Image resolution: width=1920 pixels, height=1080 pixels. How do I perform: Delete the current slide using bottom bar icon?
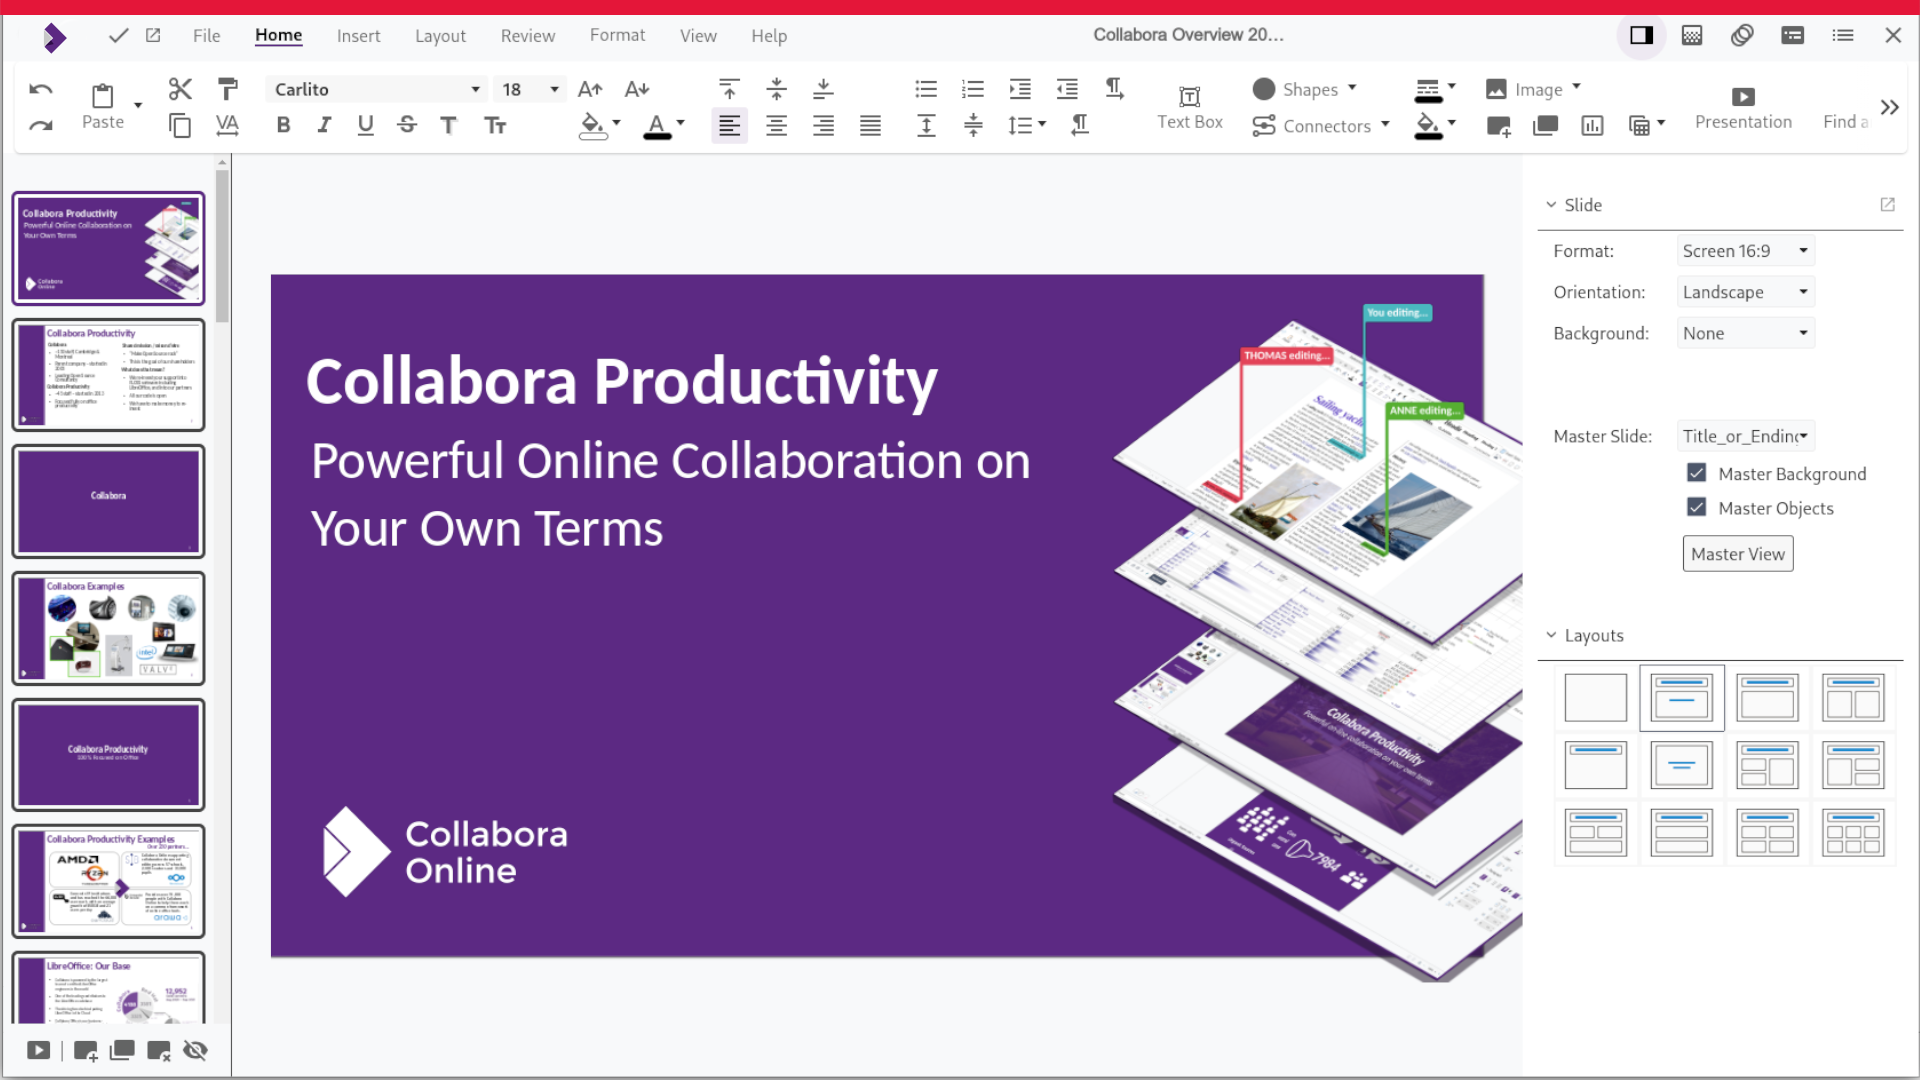tap(158, 1050)
